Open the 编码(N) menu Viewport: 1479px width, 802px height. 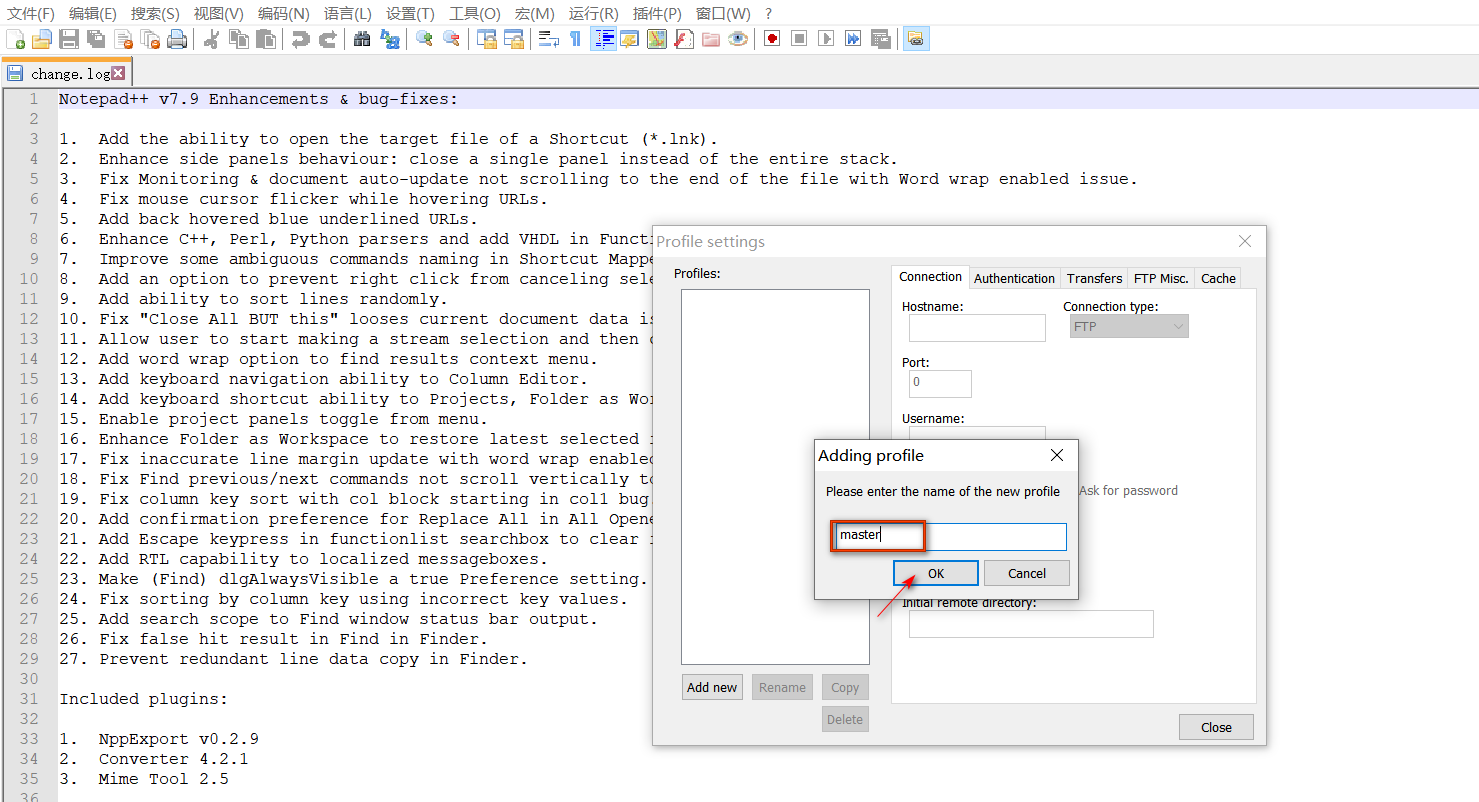[x=284, y=13]
